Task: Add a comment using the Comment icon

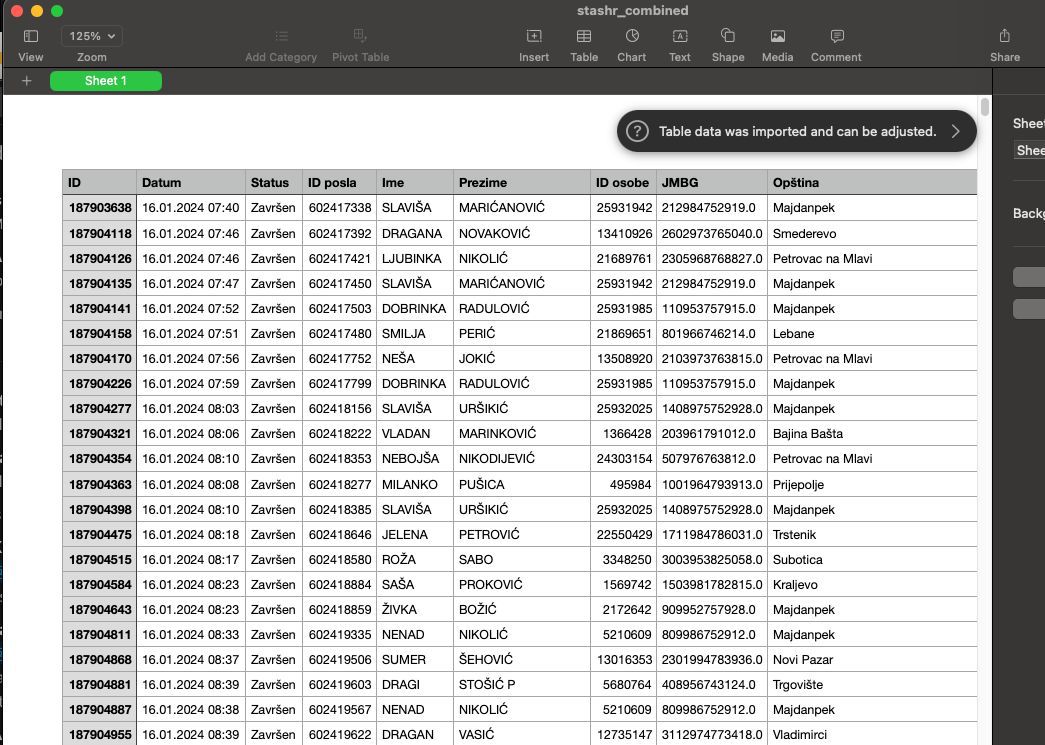Action: click(x=836, y=41)
